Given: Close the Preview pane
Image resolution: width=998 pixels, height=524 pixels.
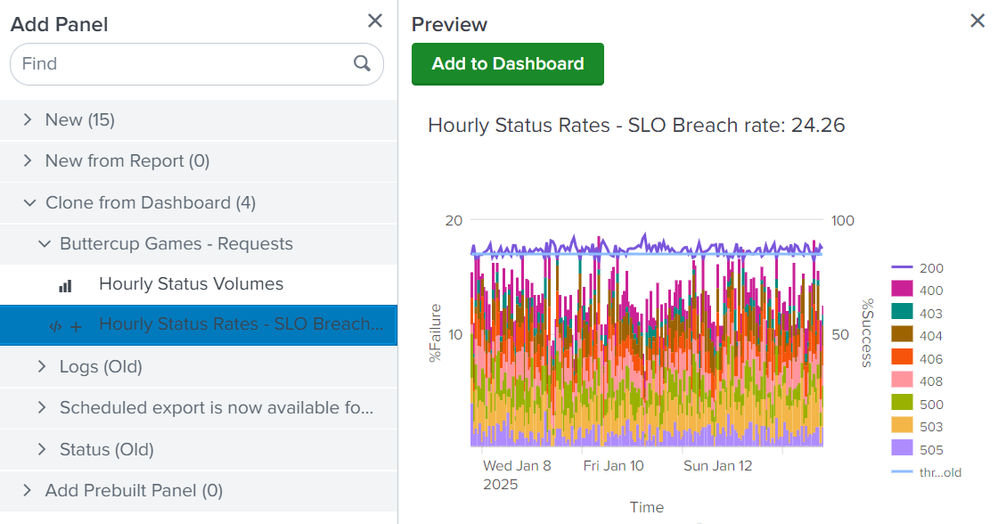Looking at the screenshot, I should pyautogui.click(x=978, y=21).
